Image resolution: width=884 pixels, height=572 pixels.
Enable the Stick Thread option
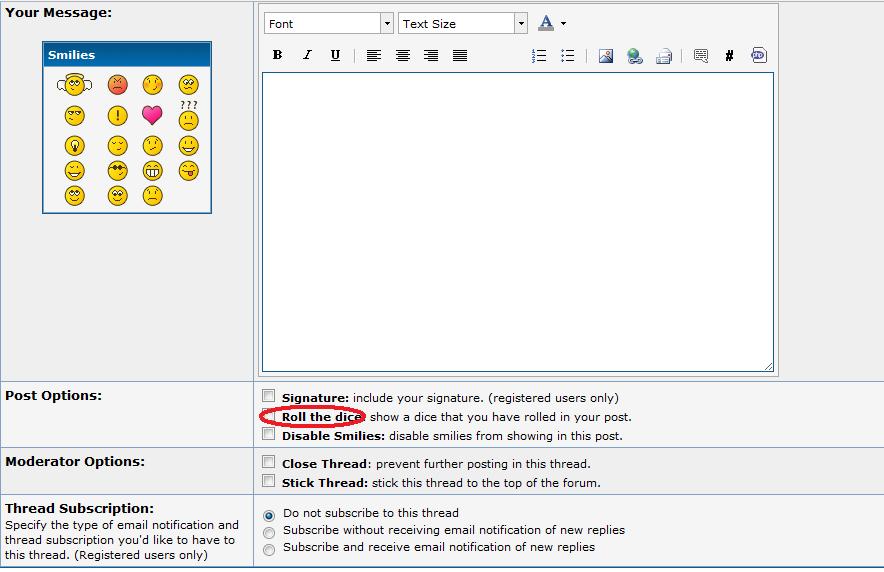(x=268, y=482)
